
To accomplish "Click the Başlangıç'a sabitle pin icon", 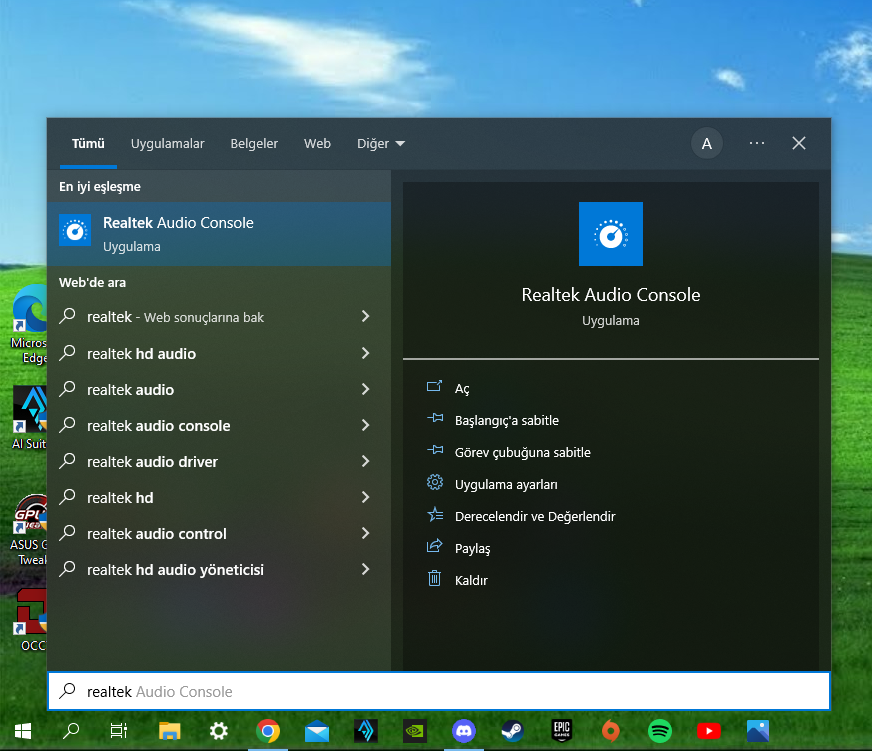I will (x=435, y=418).
